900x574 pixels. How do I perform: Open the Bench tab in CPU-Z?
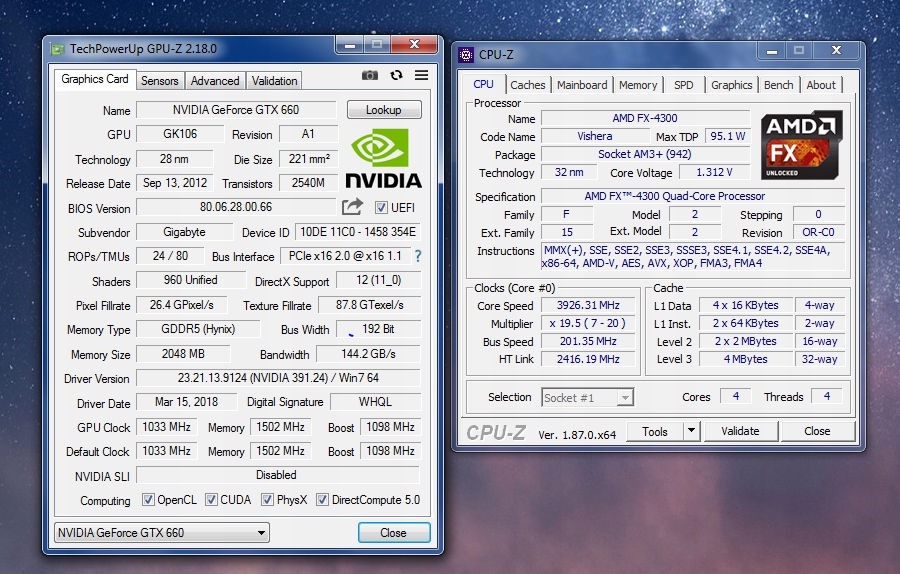(778, 85)
